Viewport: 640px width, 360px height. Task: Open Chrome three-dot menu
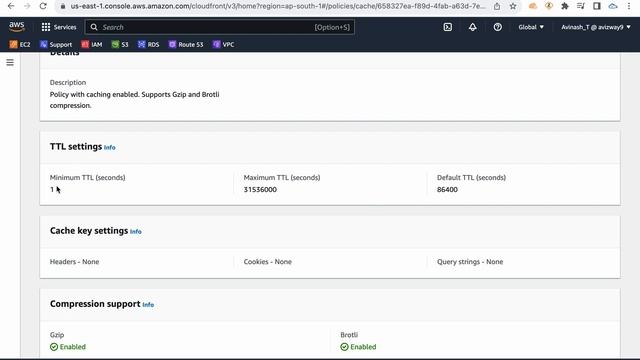click(629, 6)
